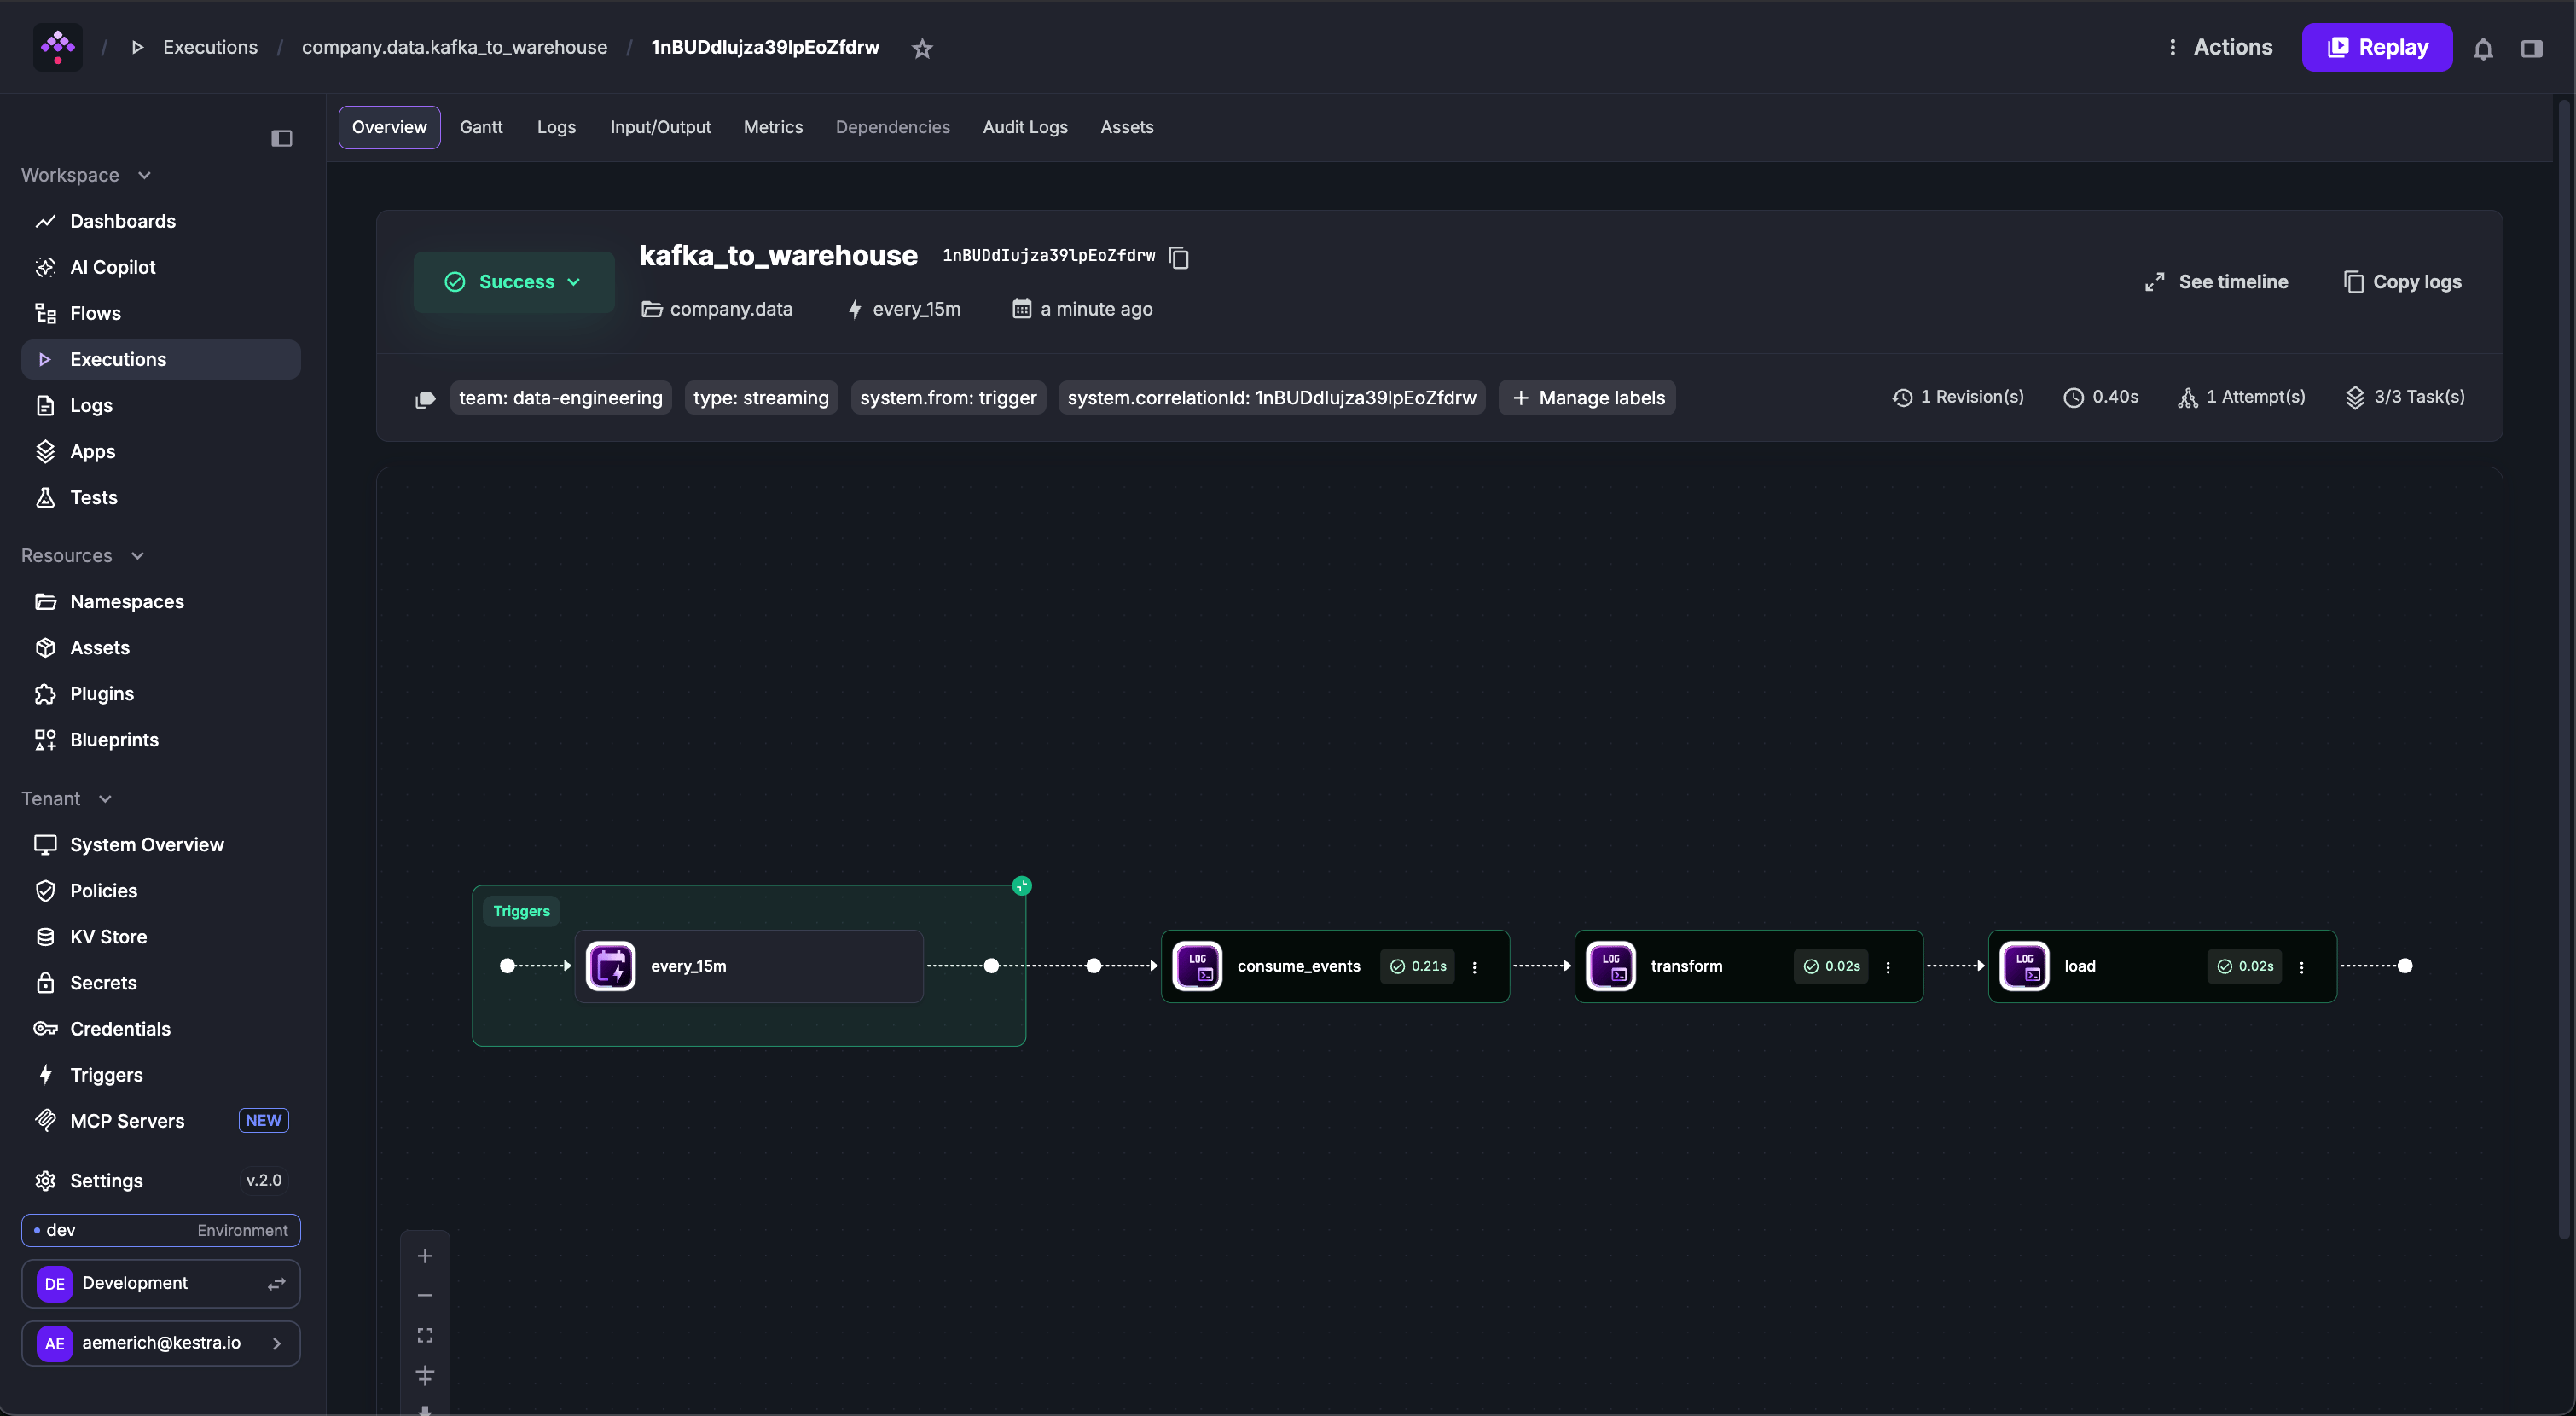Open Policies page
The image size is (2576, 1416).
[x=161, y=890]
